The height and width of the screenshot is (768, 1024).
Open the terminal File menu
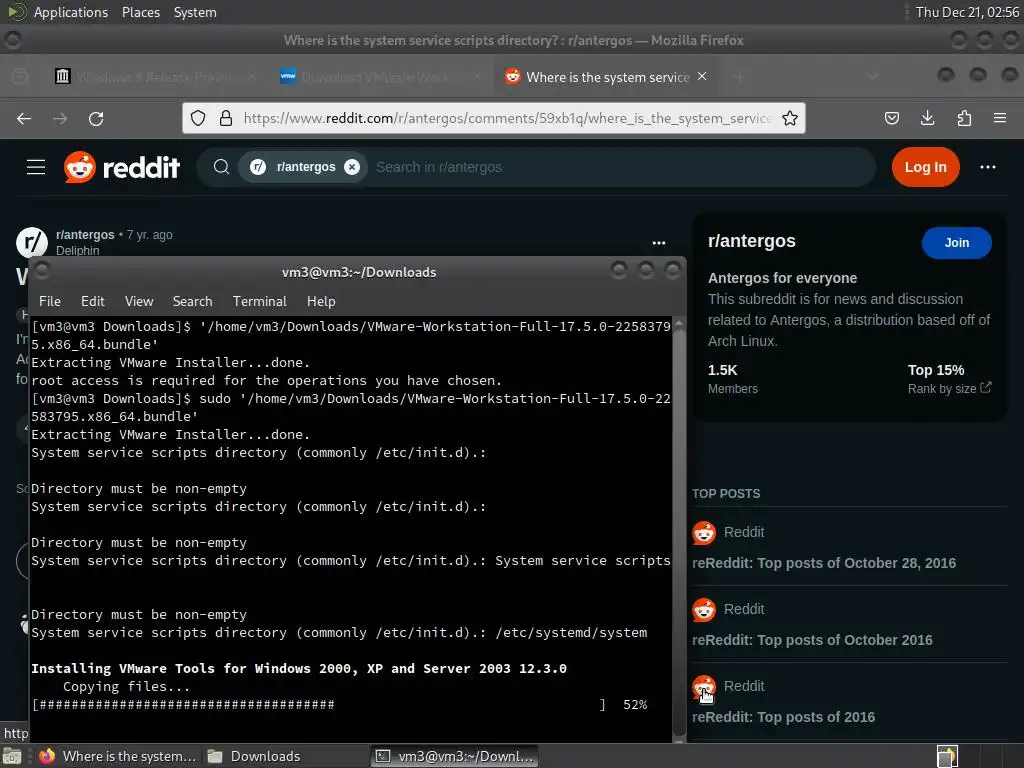click(50, 301)
